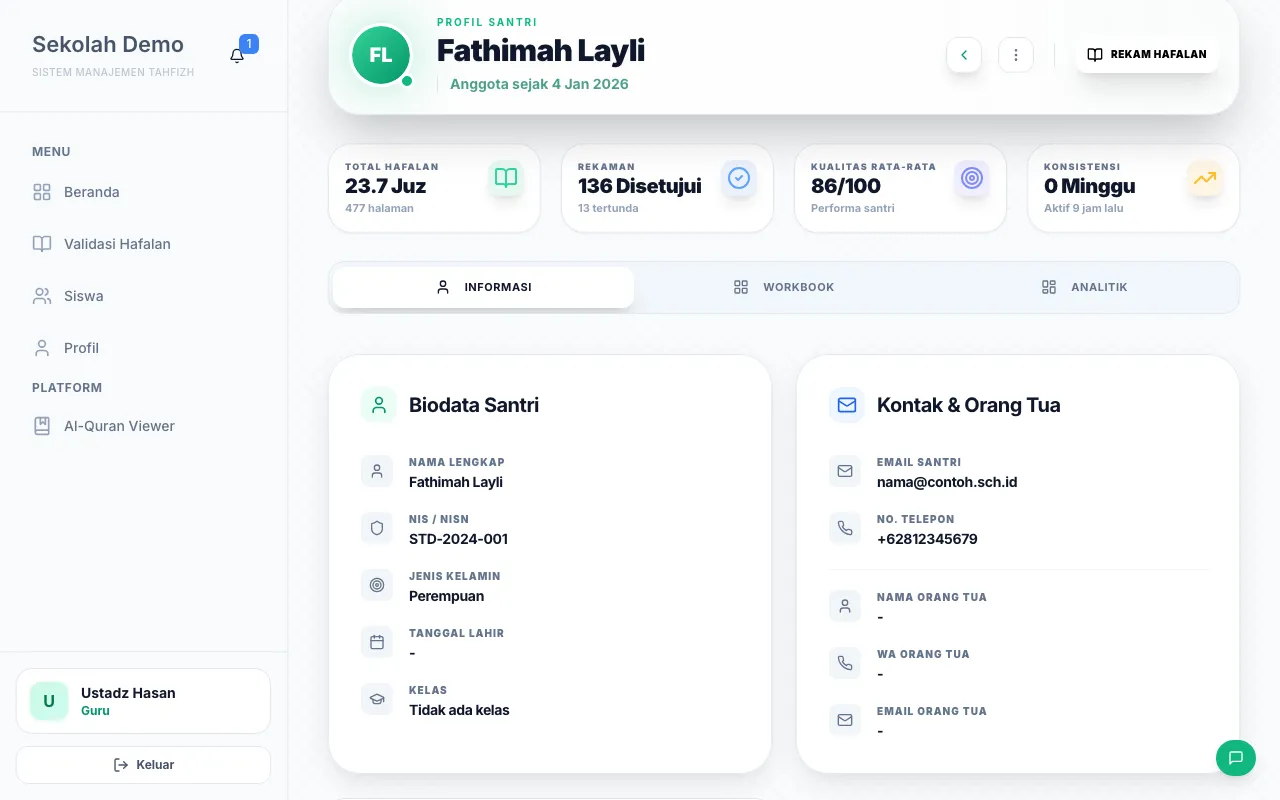The image size is (1280, 800).
Task: Click the No. Telepon phone icon
Action: (x=845, y=528)
